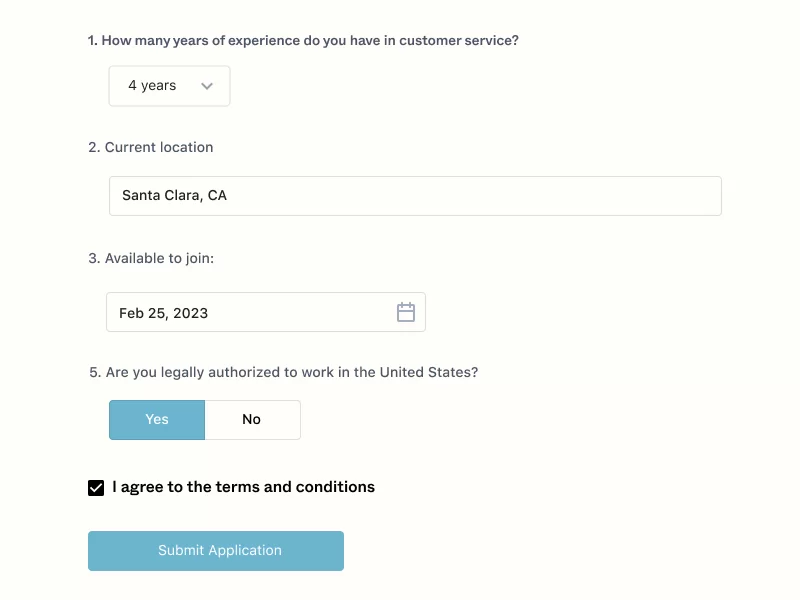This screenshot has width=800, height=600.
Task: Click the "4 years" selected value text
Action: (x=152, y=86)
